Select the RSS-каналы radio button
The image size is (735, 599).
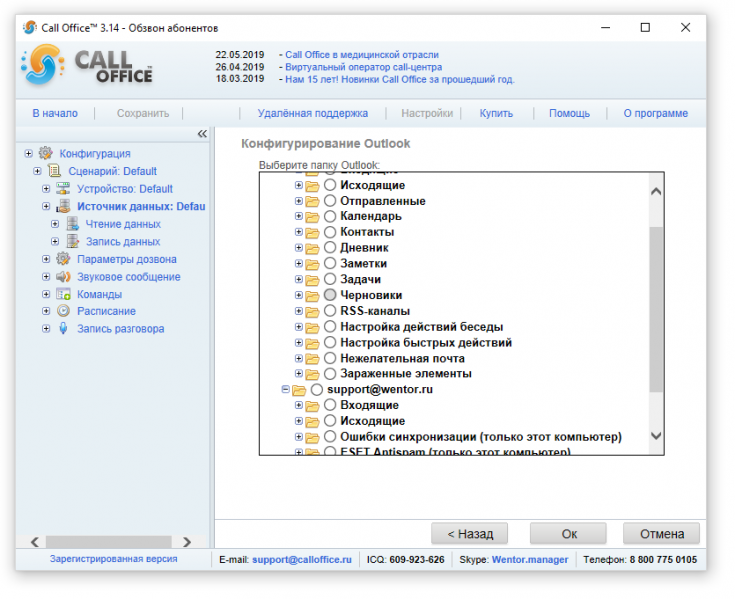(x=330, y=310)
